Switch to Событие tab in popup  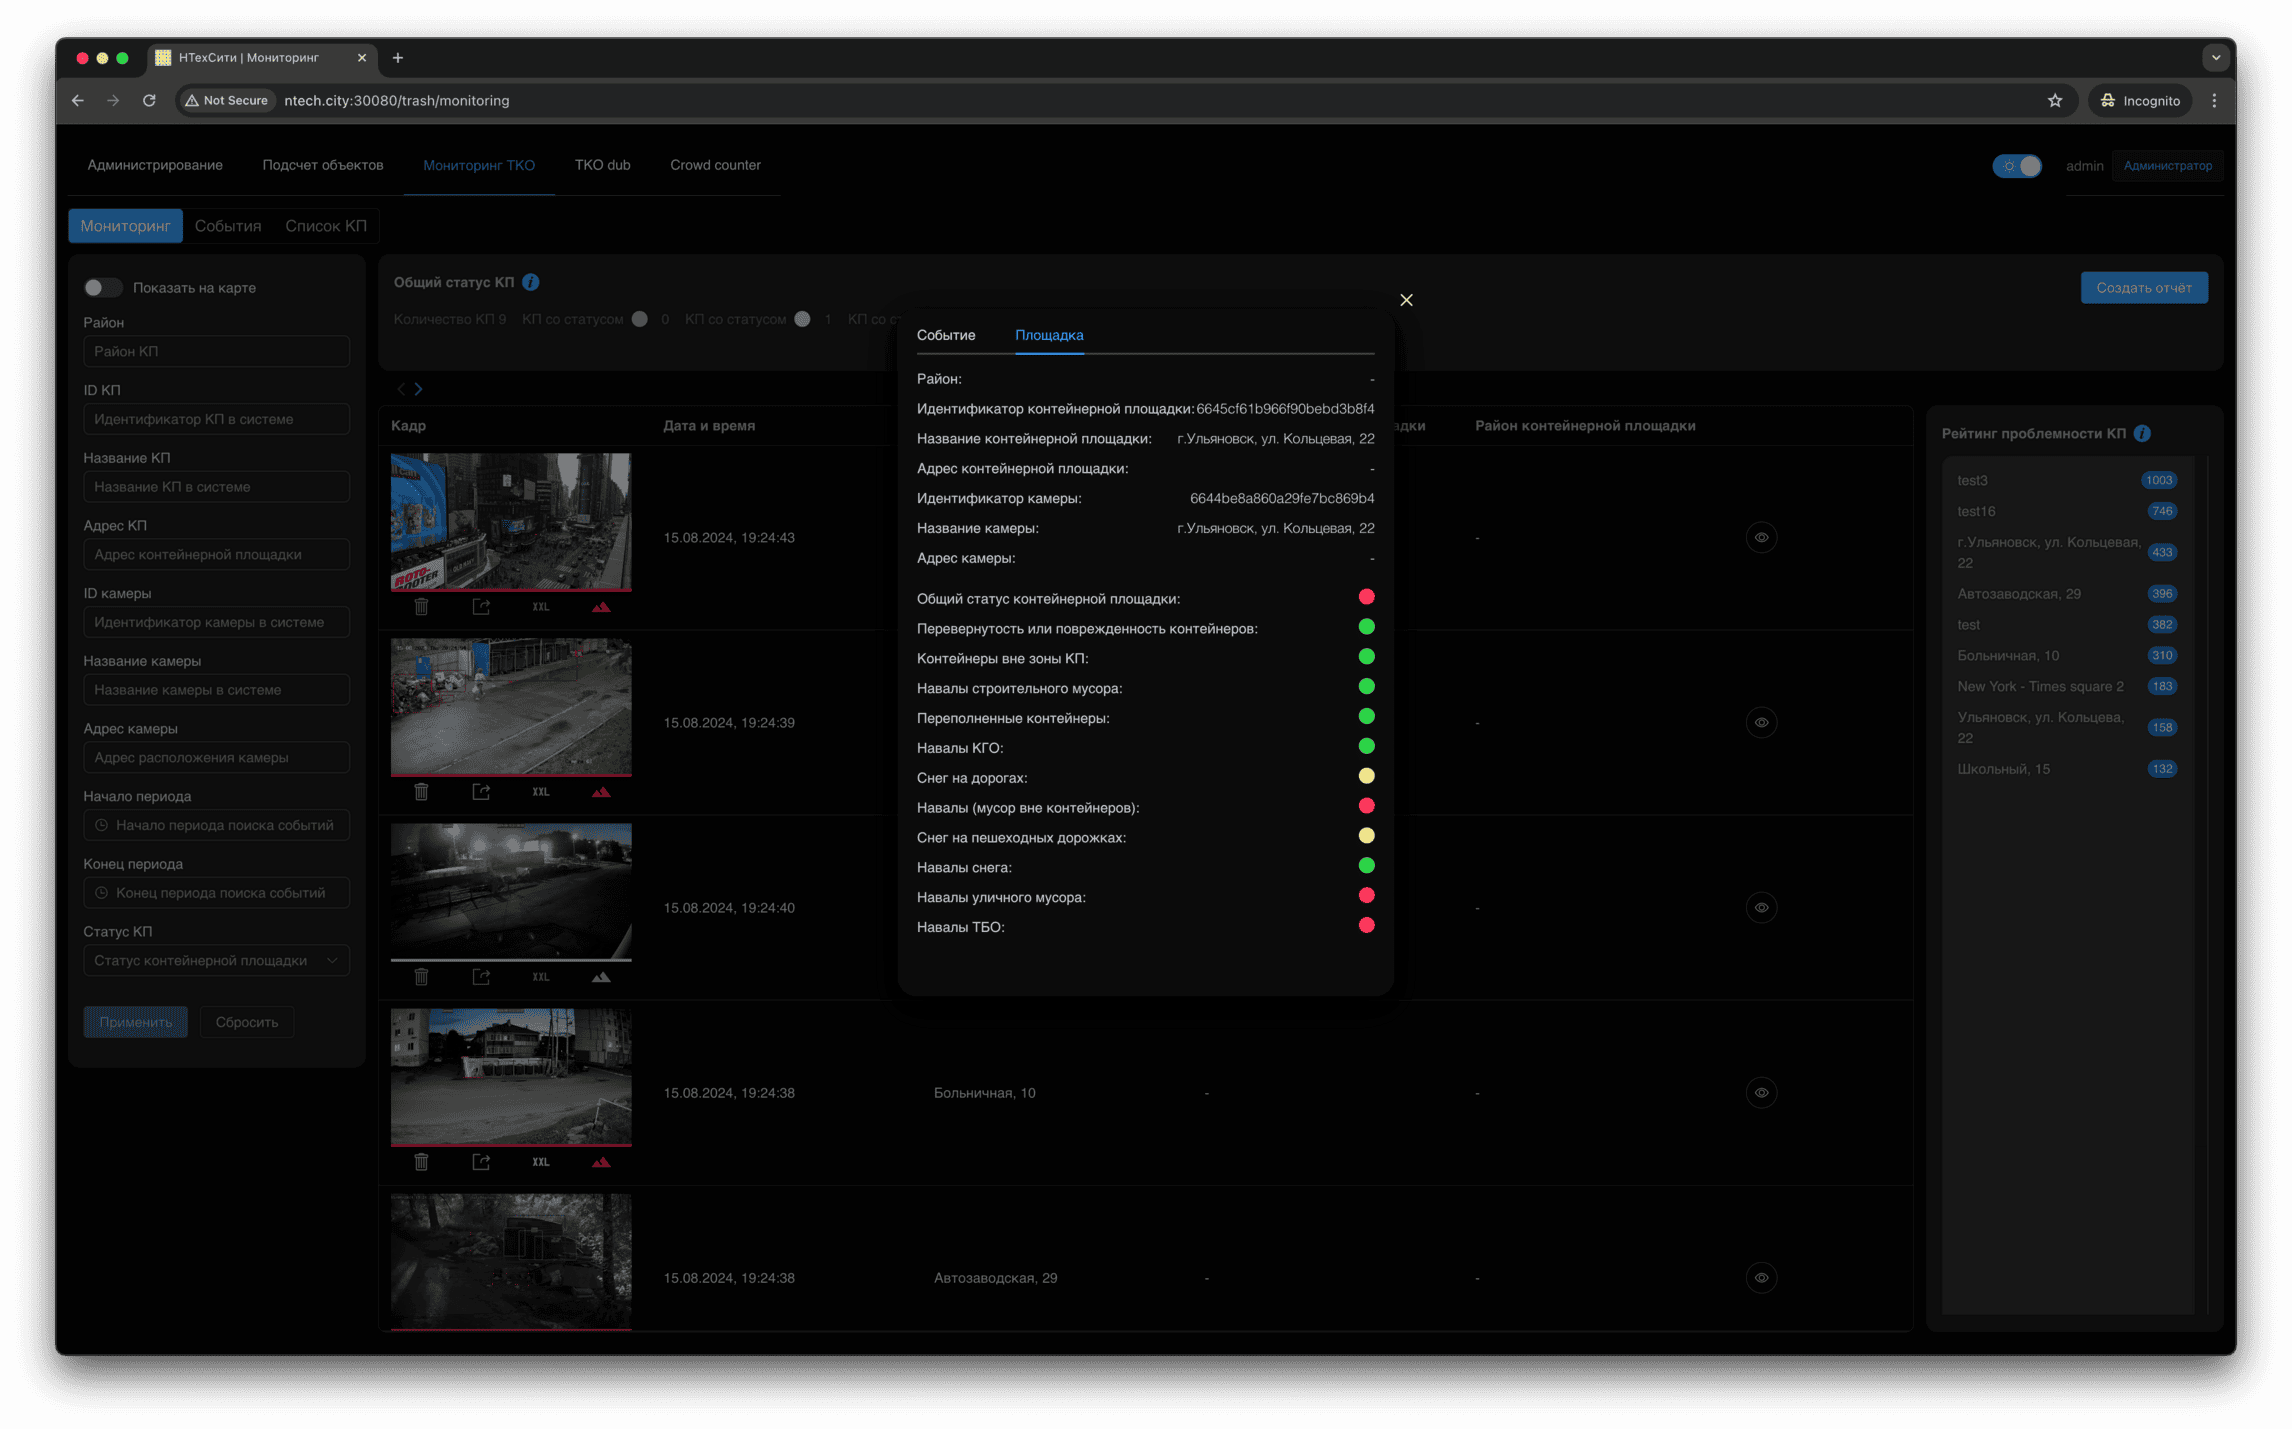pos(945,335)
